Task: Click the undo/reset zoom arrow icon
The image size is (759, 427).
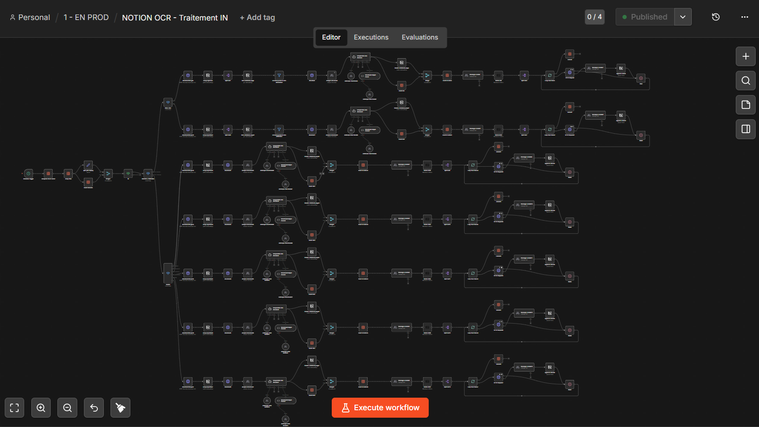Action: click(x=94, y=408)
